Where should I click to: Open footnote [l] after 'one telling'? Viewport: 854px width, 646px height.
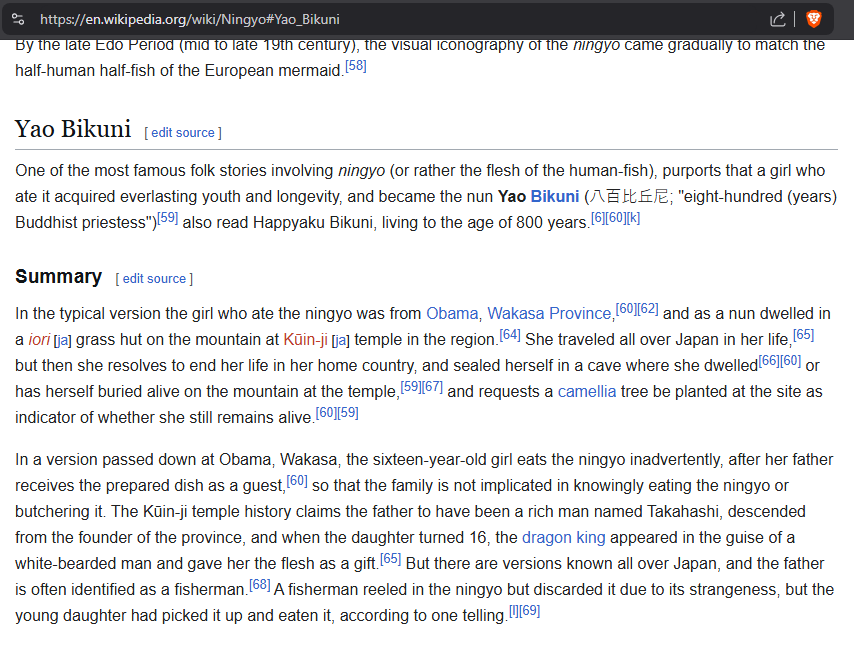pyautogui.click(x=514, y=611)
